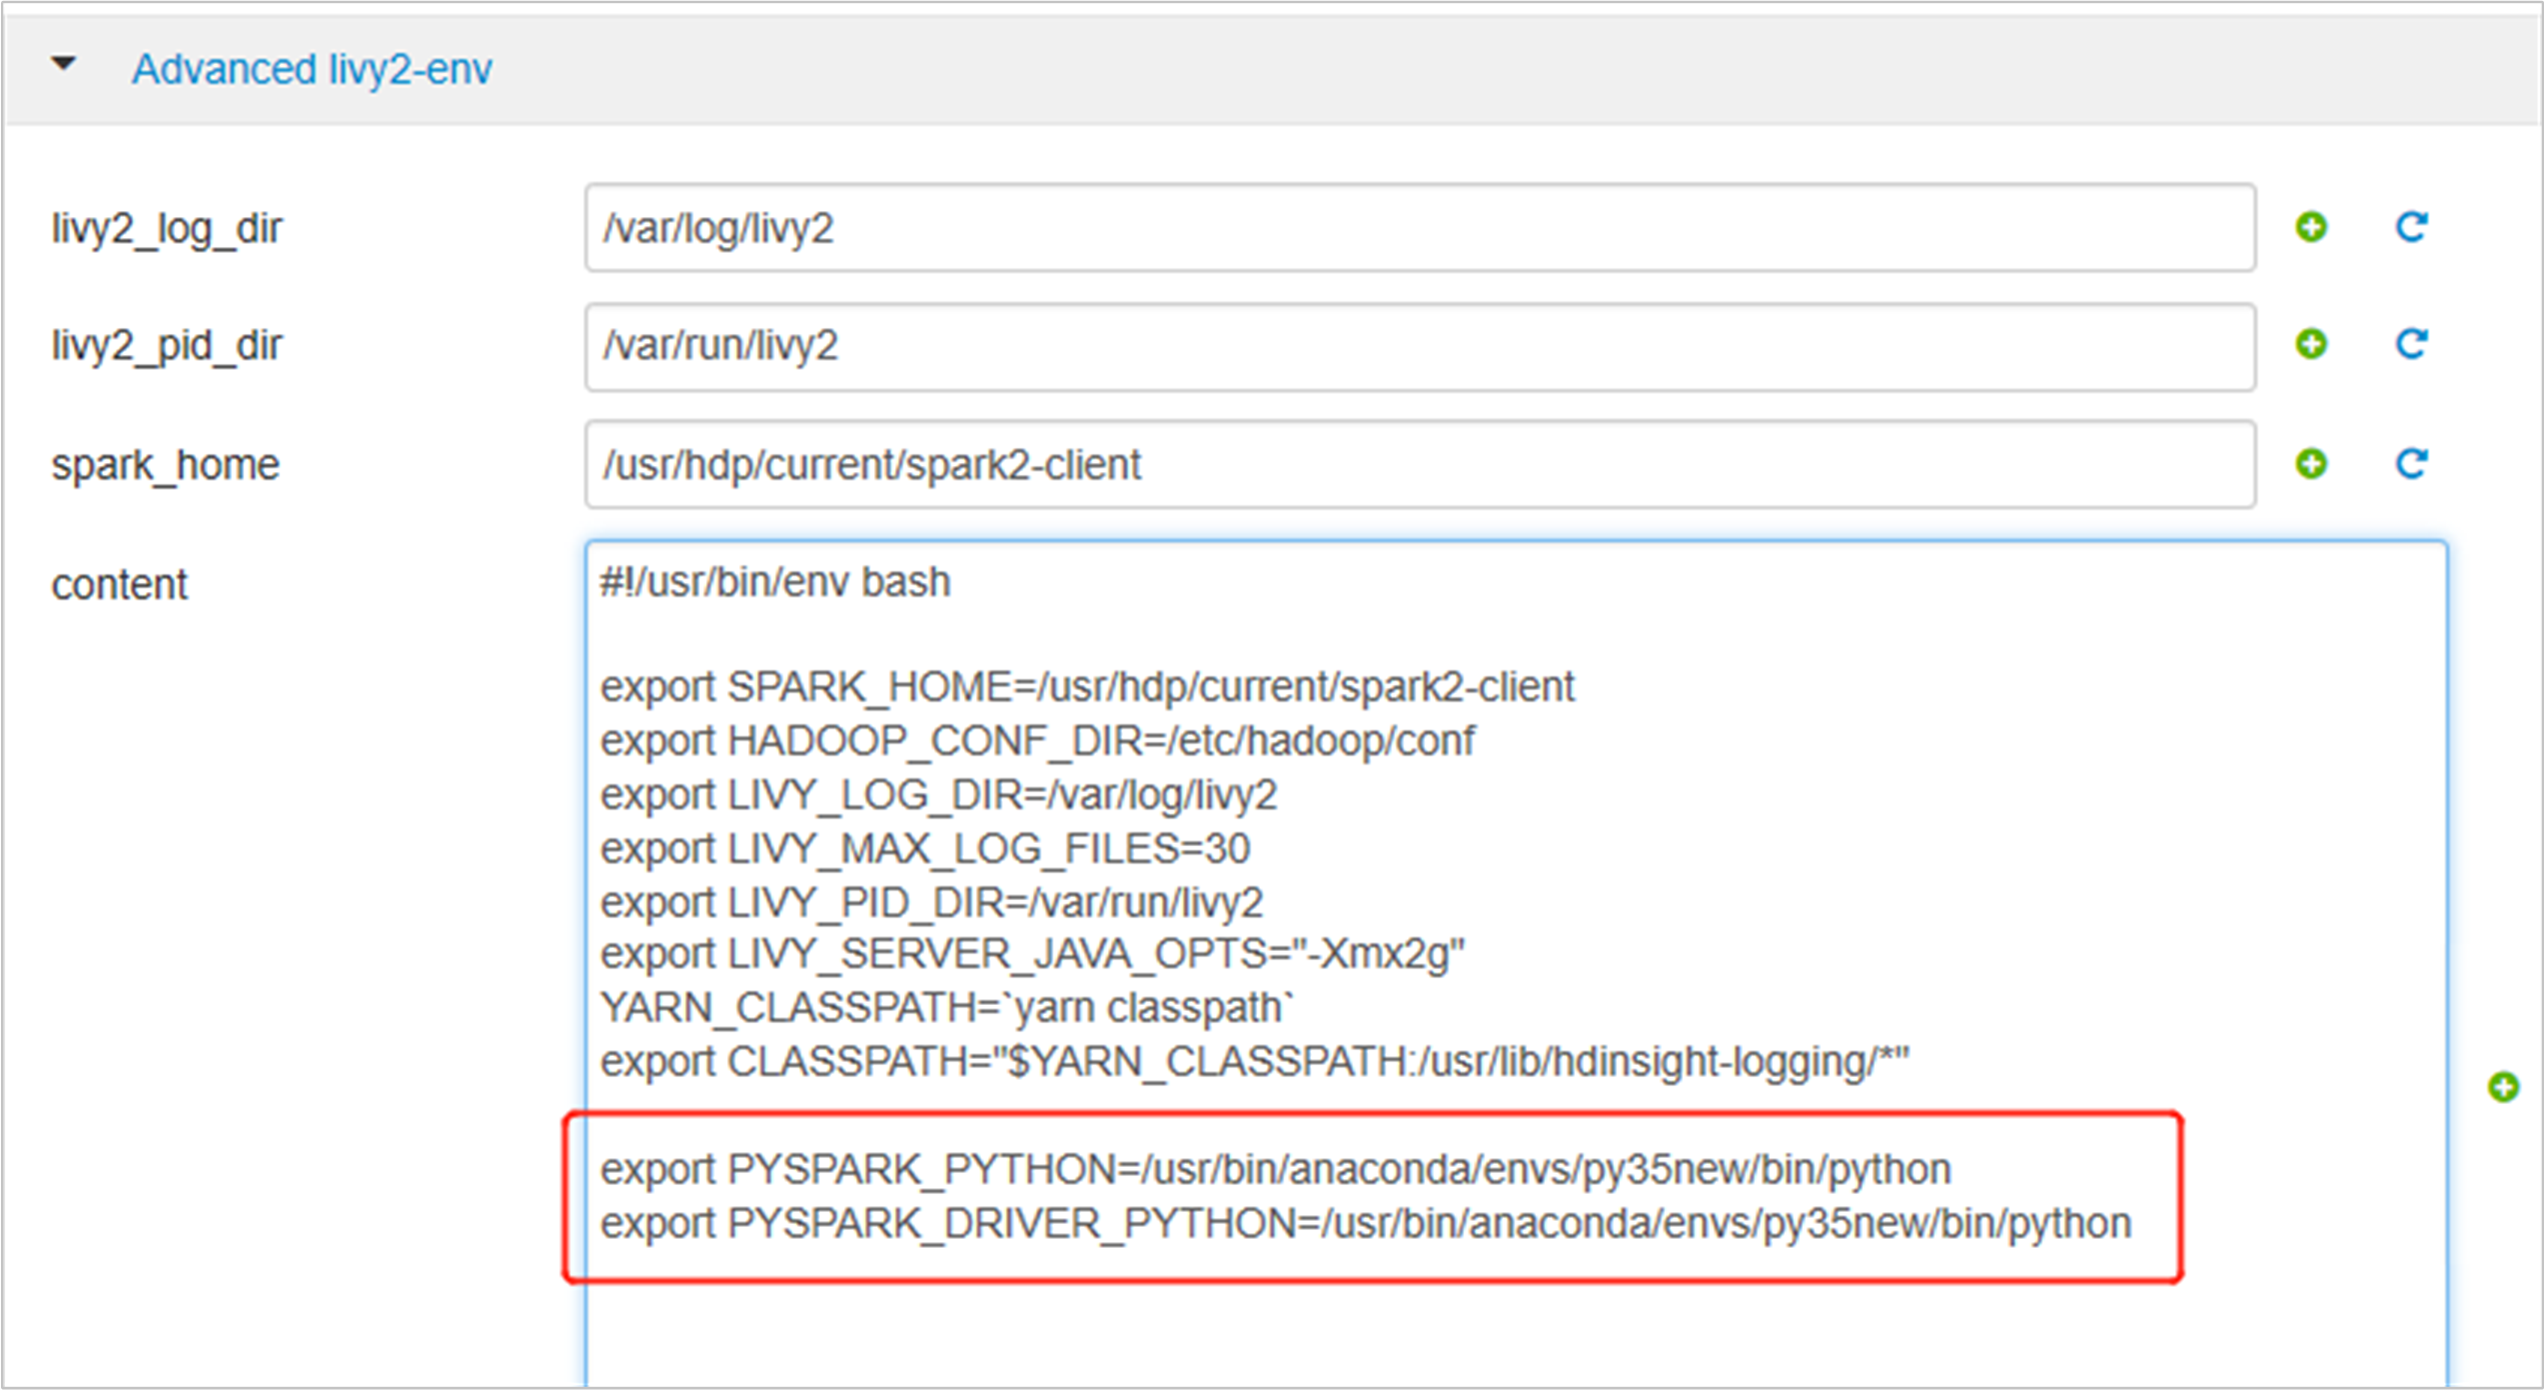The image size is (2545, 1390).
Task: Click green plus icon beside spark_home
Action: click(2310, 464)
